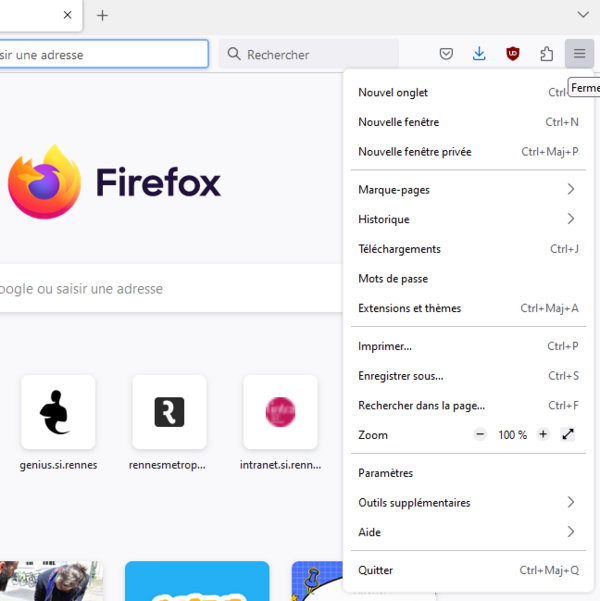Close the hamburger application menu button
The height and width of the screenshot is (601, 600).
tap(579, 54)
